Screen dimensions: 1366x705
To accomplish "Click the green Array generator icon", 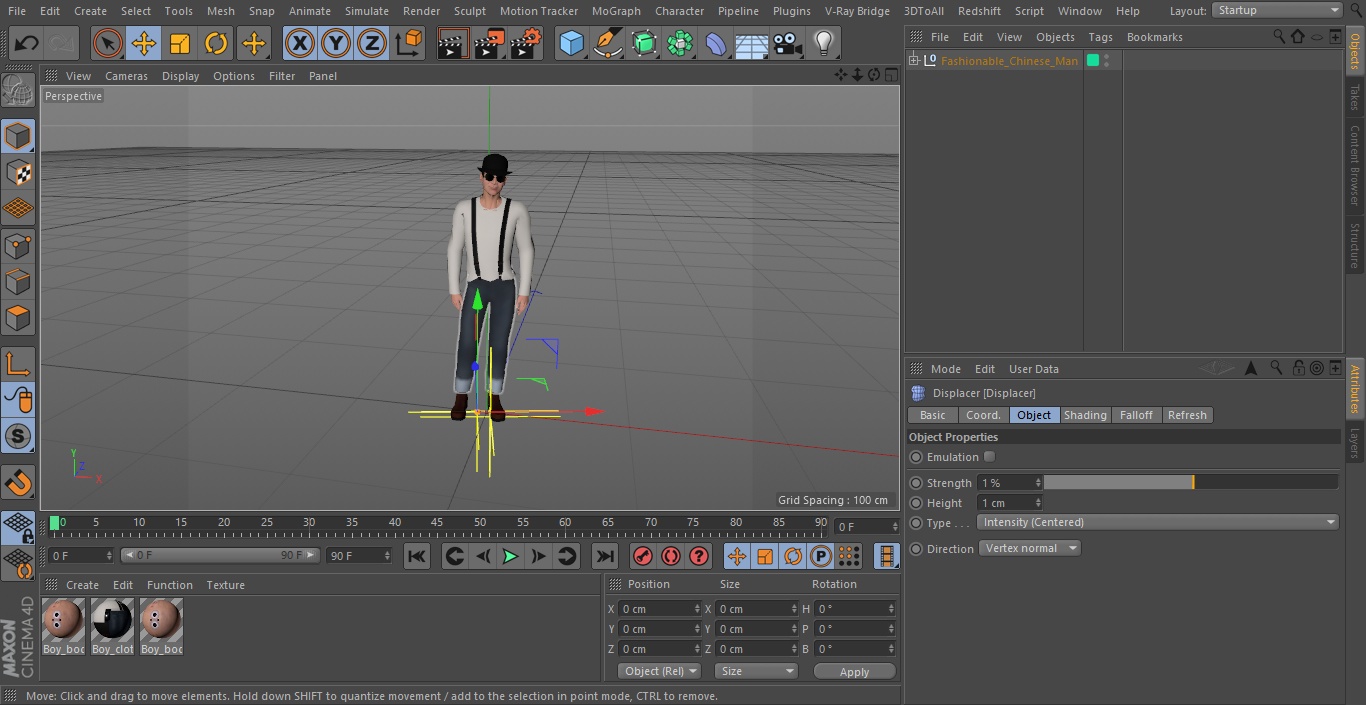I will [x=644, y=44].
